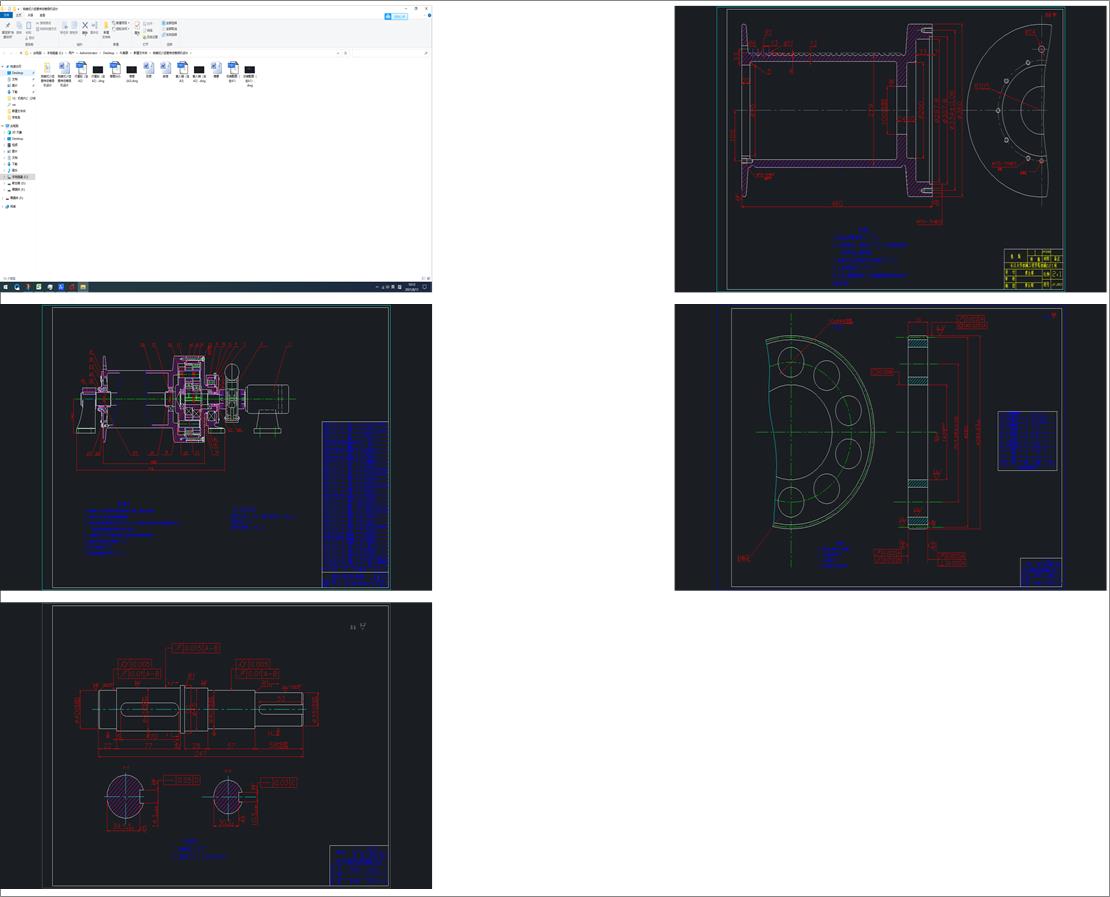The image size is (1110, 897).
Task: Click the Paste clipboard icon in ribbon
Action: click(x=29, y=26)
